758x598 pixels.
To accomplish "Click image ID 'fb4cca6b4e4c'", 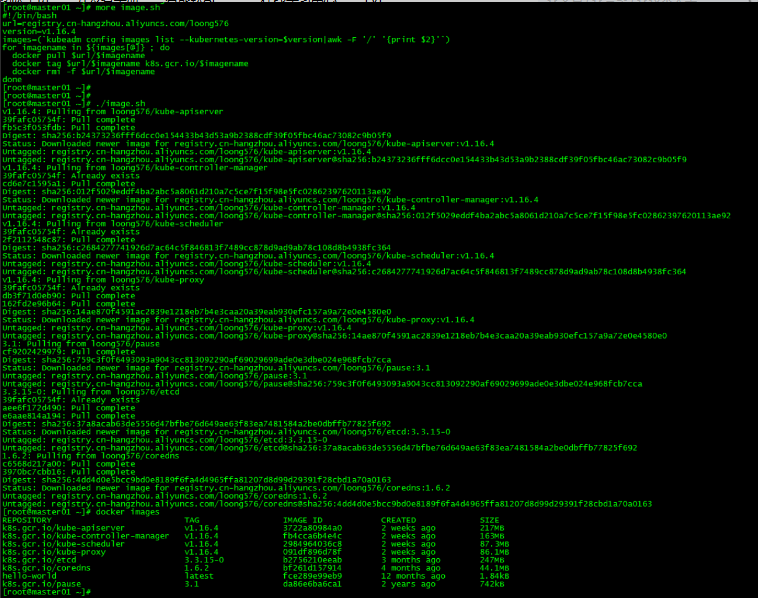I will click(x=312, y=536).
